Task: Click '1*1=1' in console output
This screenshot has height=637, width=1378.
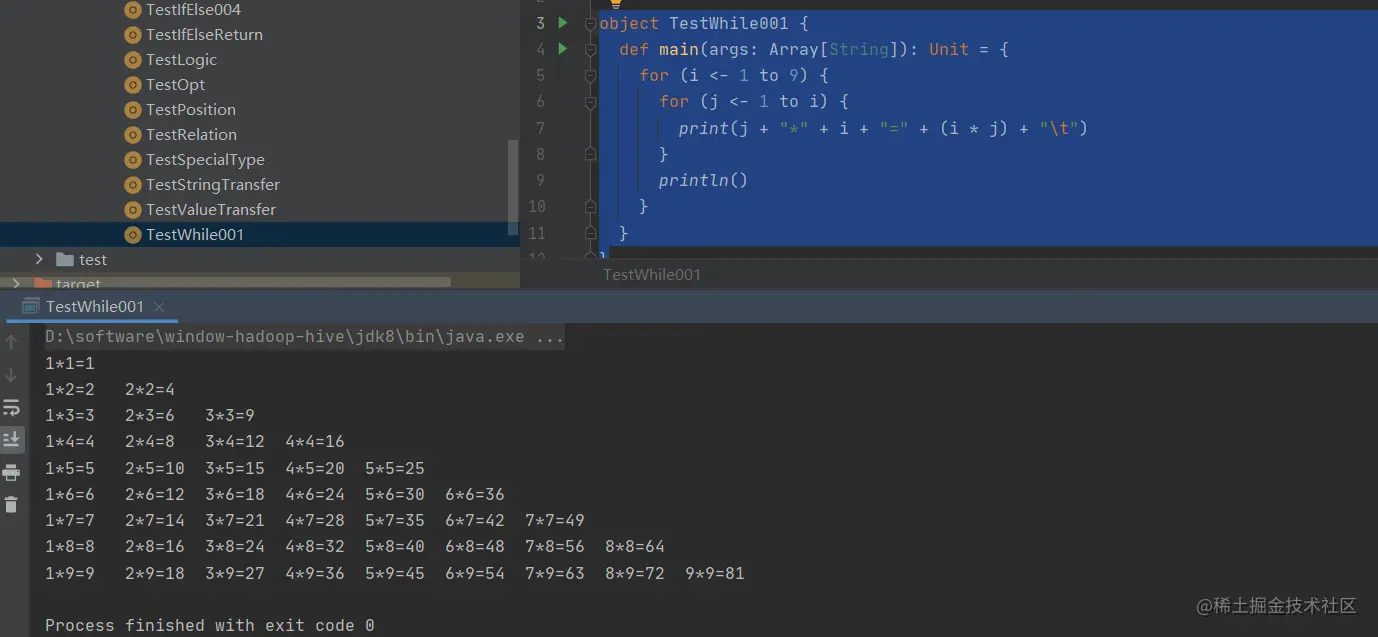Action: (70, 364)
